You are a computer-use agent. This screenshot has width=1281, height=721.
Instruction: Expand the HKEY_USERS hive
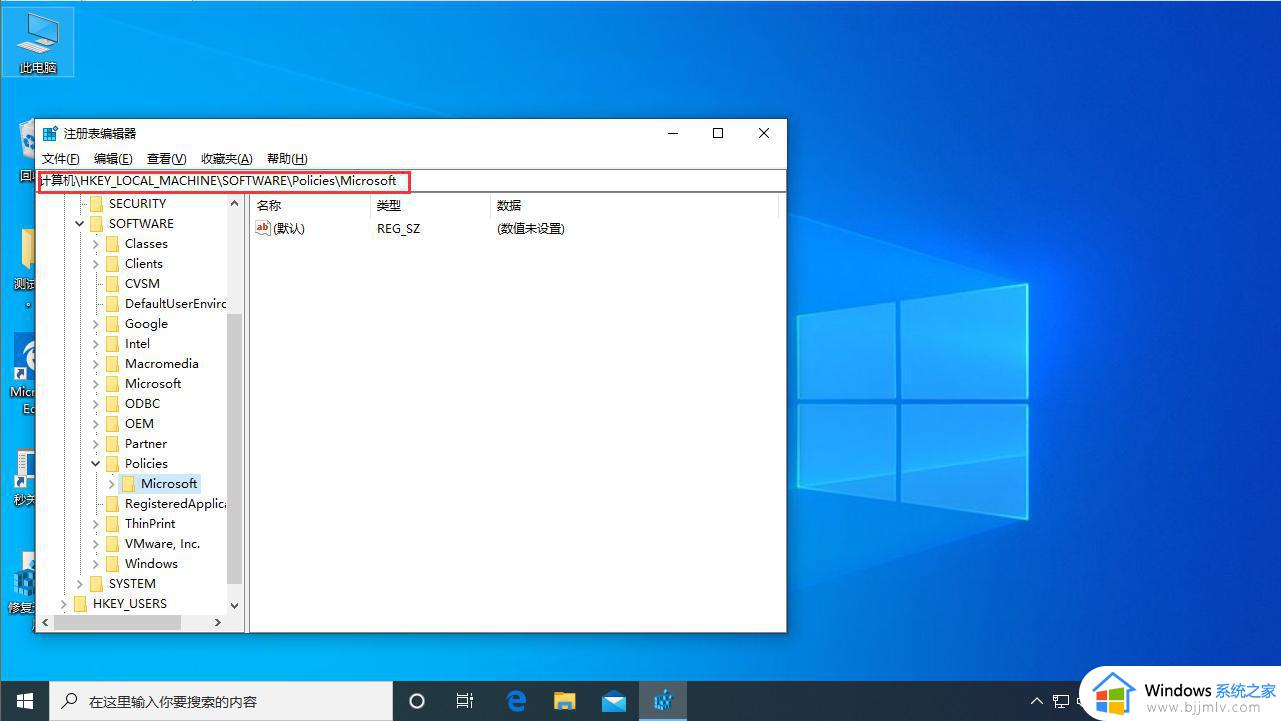tap(64, 604)
